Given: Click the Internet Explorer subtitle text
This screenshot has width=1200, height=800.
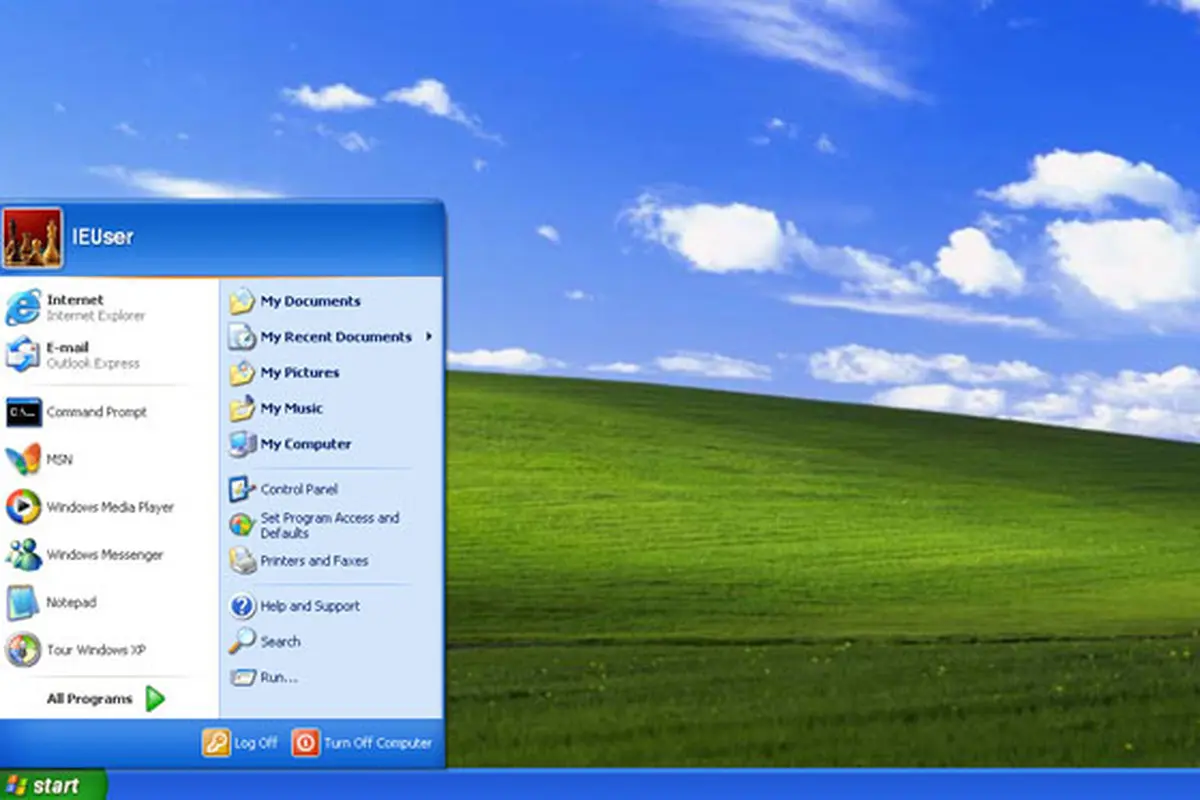Looking at the screenshot, I should click(x=96, y=316).
